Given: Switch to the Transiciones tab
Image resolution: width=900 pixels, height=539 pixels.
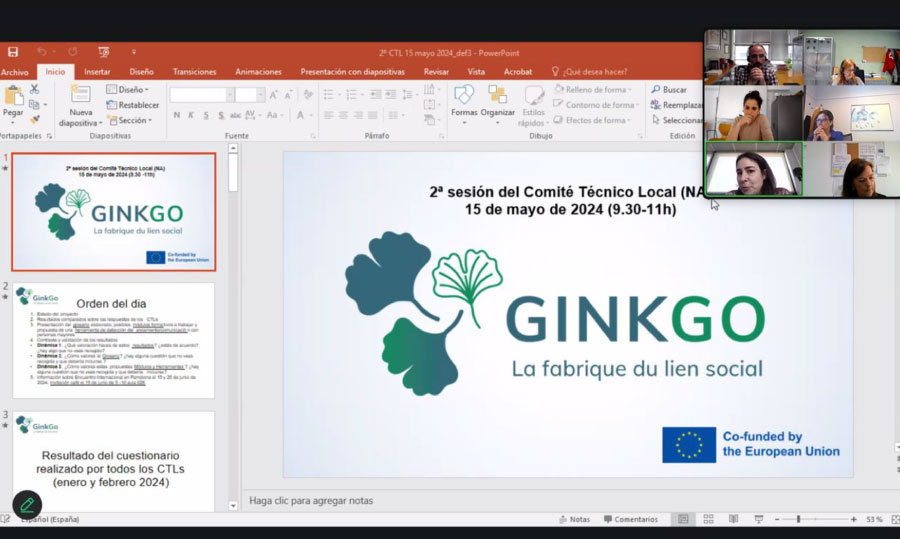Looking at the screenshot, I should pyautogui.click(x=194, y=72).
